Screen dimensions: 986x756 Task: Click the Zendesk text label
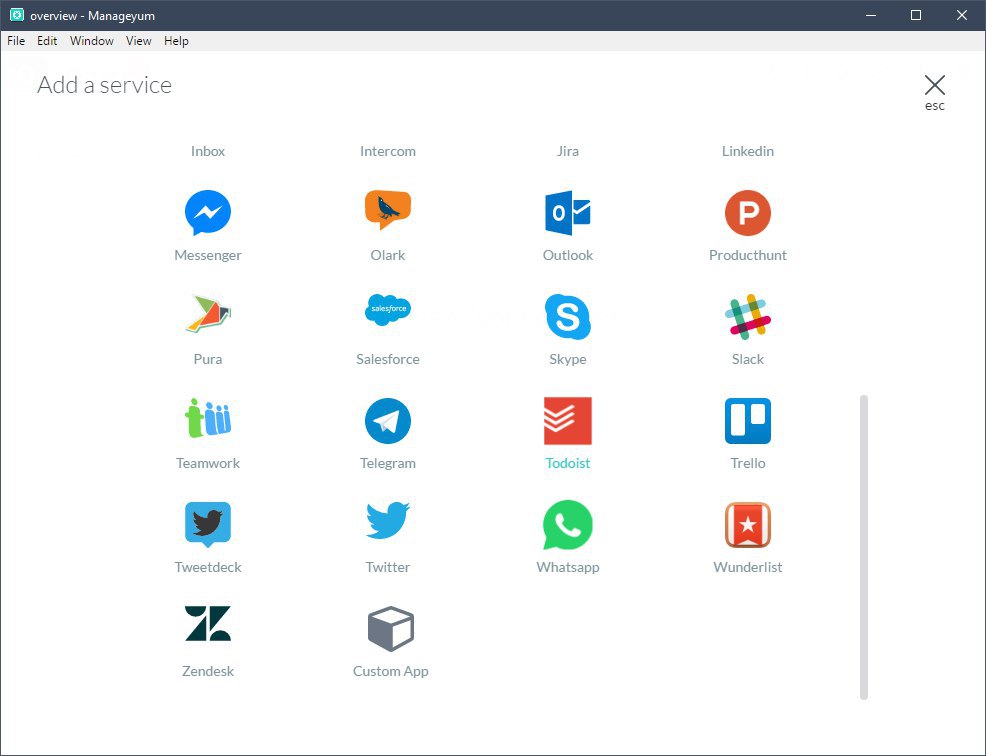208,671
